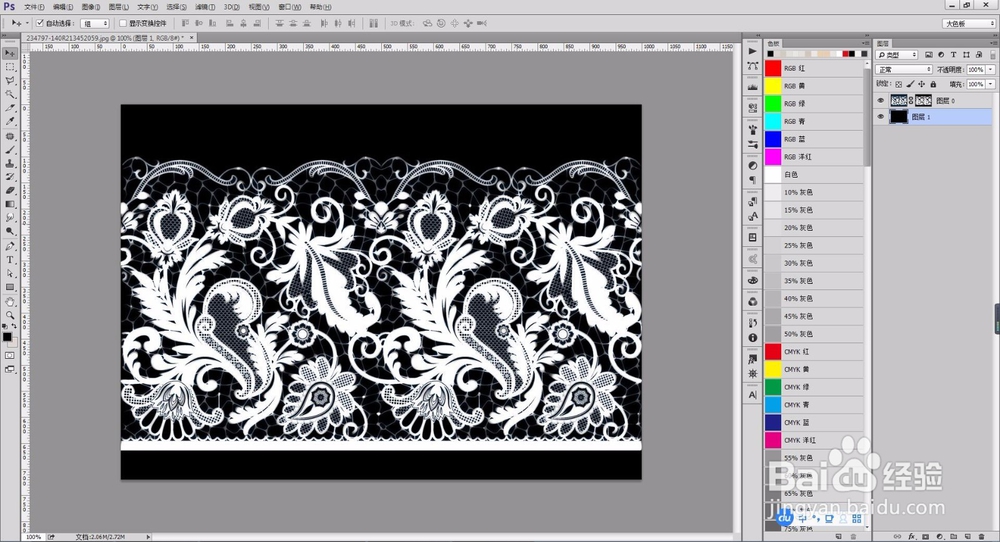This screenshot has width=1000, height=542.
Task: Pick the CMYK 蓝 swatch
Action: pos(773,422)
